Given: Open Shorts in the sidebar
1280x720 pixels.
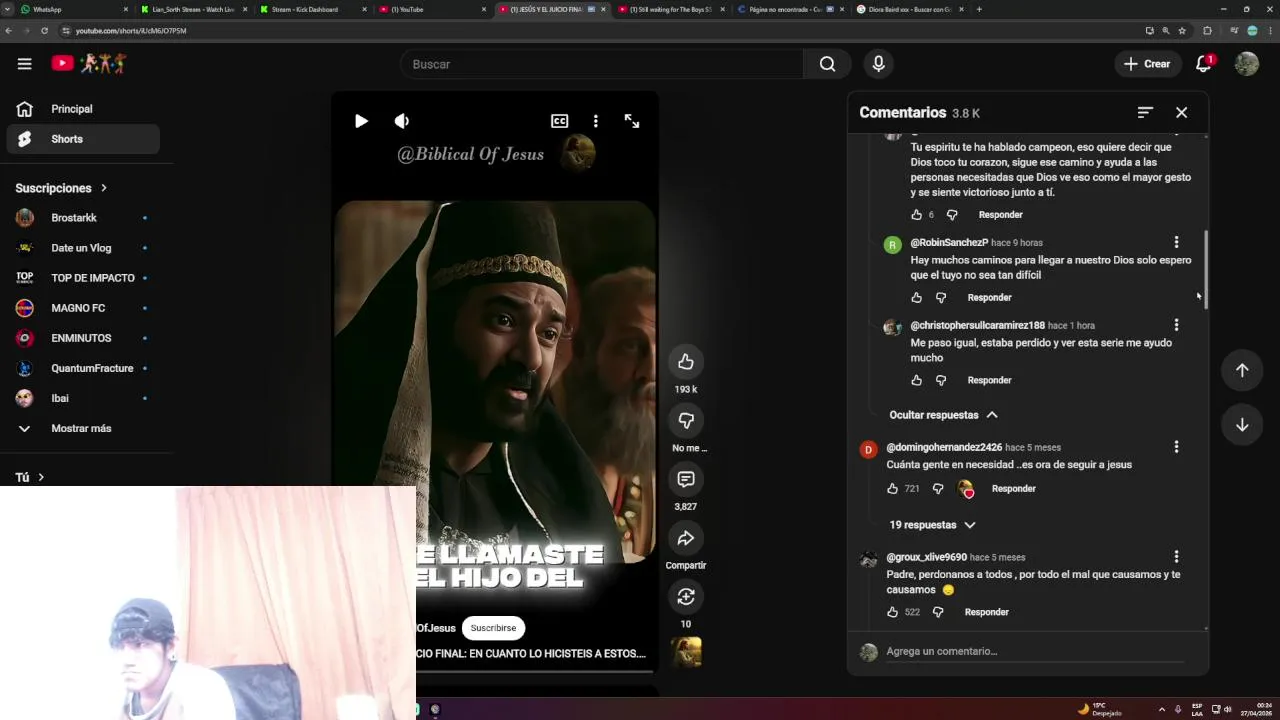Looking at the screenshot, I should 83,139.
